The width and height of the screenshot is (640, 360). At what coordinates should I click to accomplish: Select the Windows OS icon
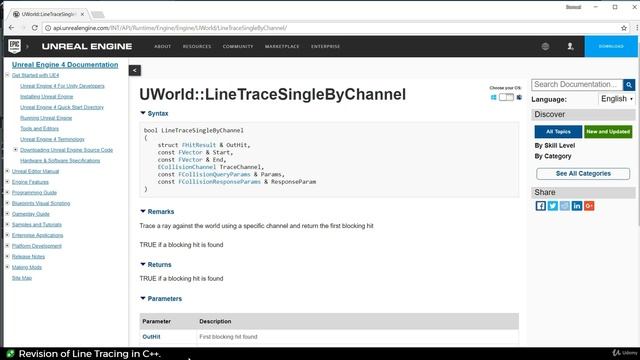point(493,97)
